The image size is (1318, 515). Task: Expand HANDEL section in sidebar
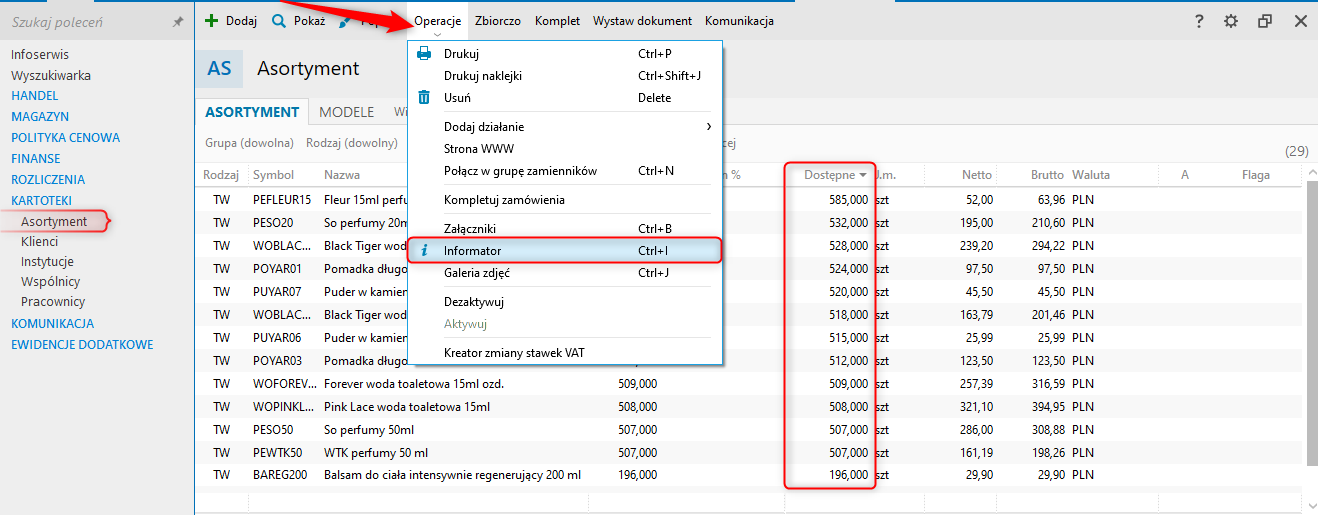35,96
